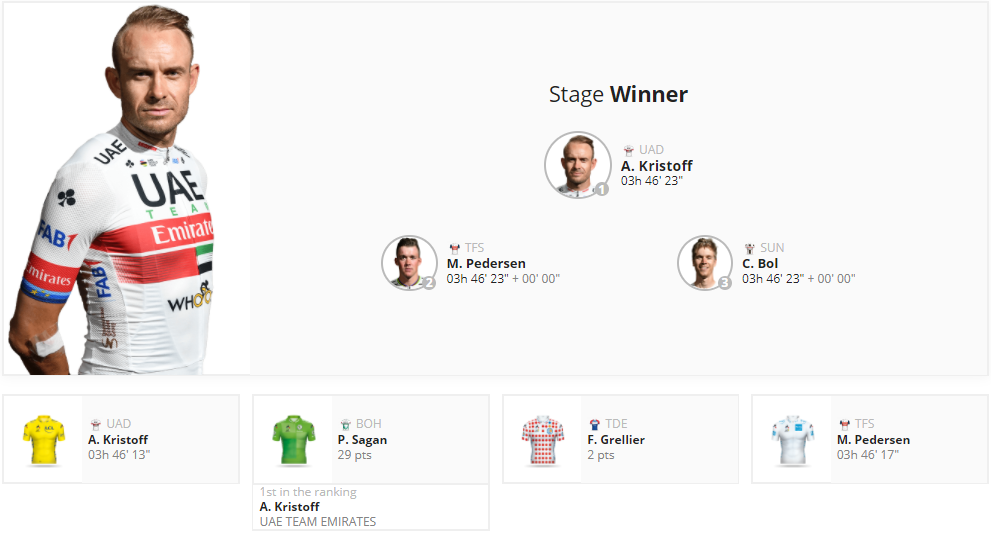This screenshot has height=535, width=991.
Task: Open the A. Kristoff stage winner name link
Action: 657,166
